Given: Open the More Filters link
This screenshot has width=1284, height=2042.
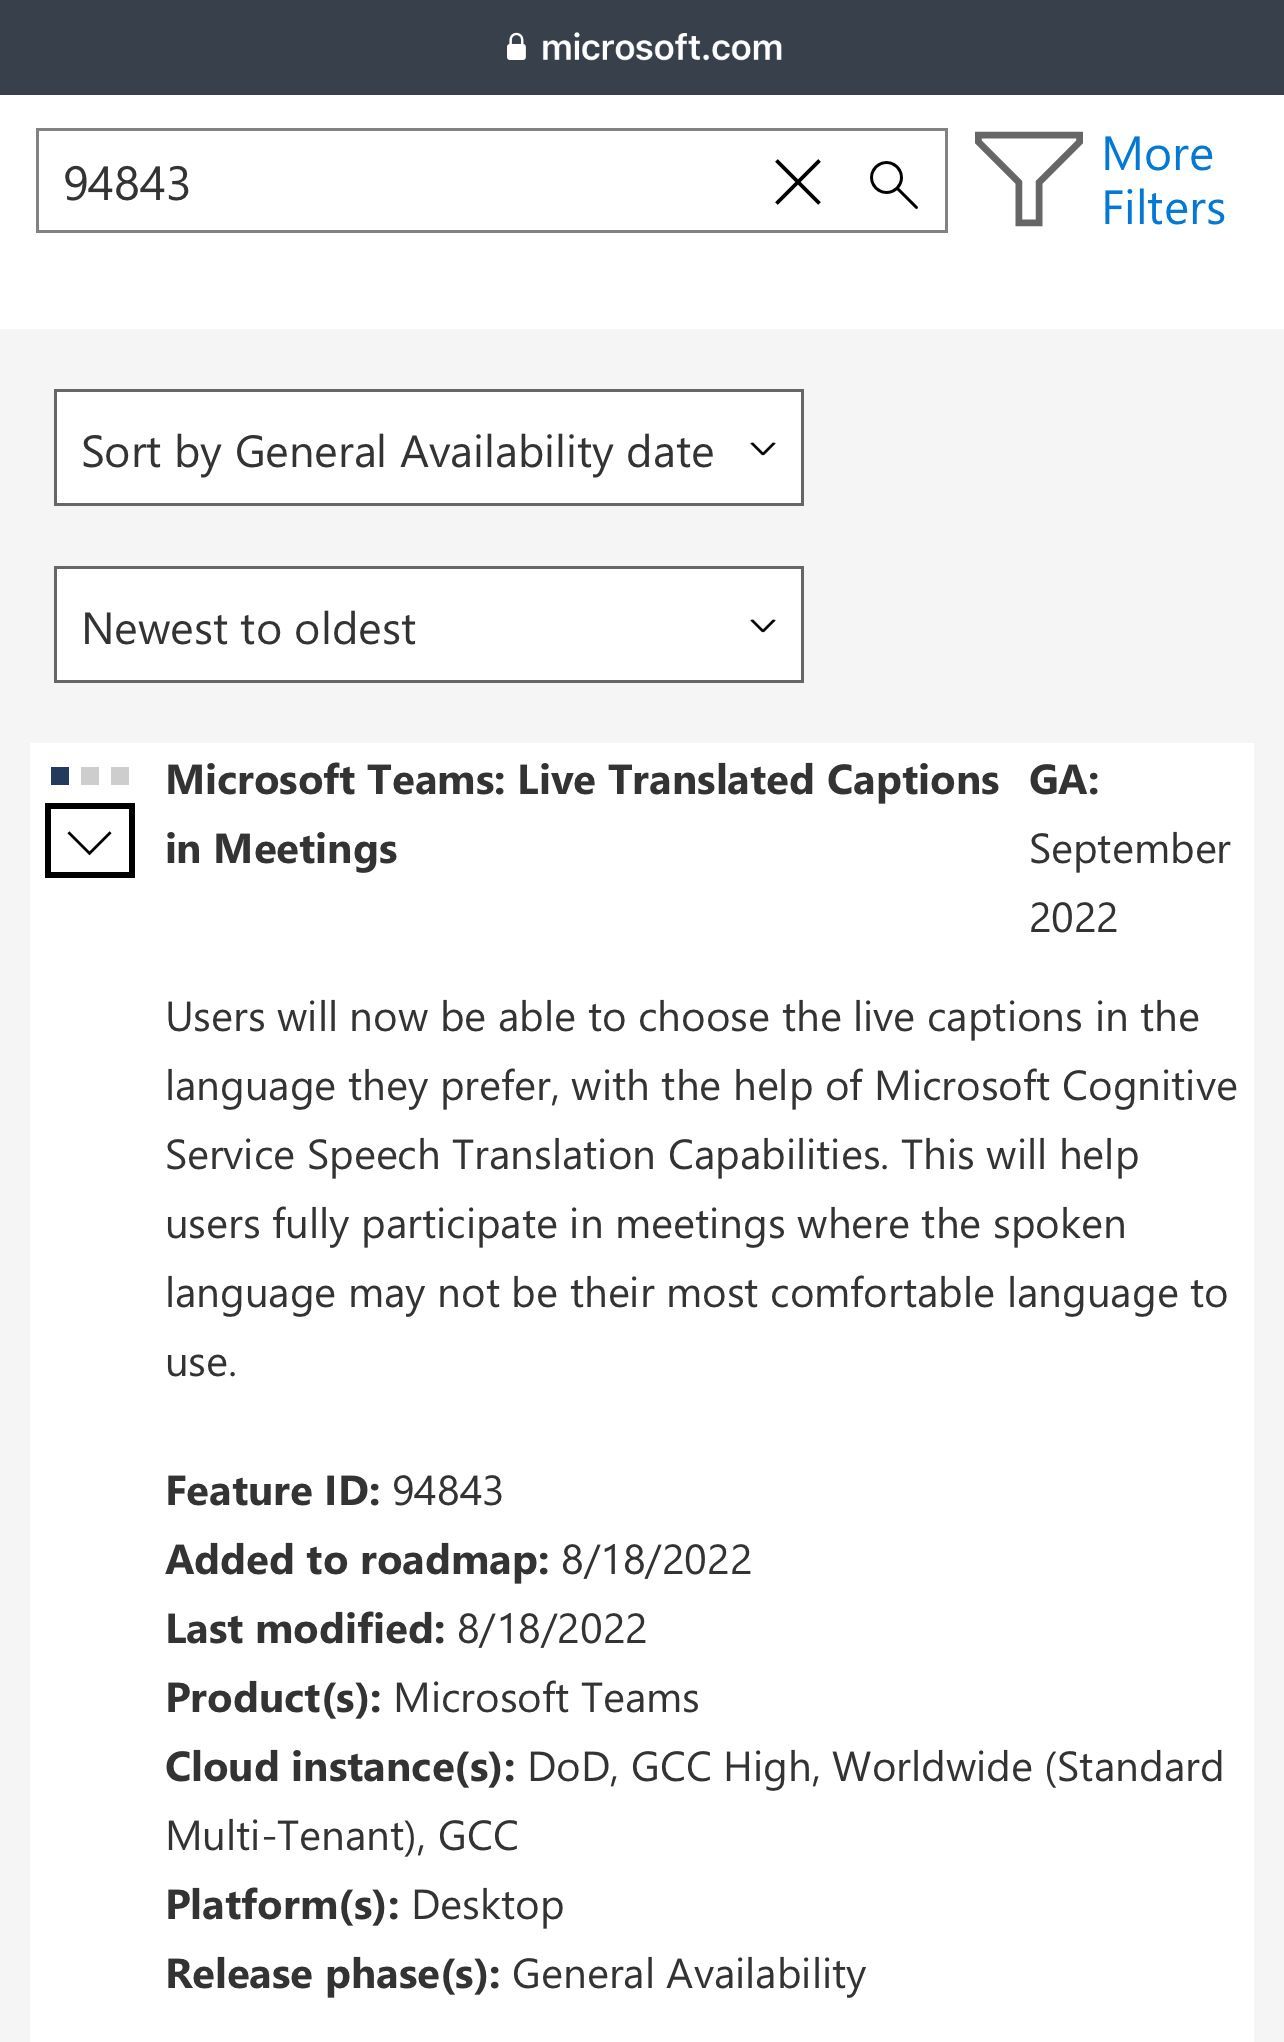Looking at the screenshot, I should click(1163, 181).
